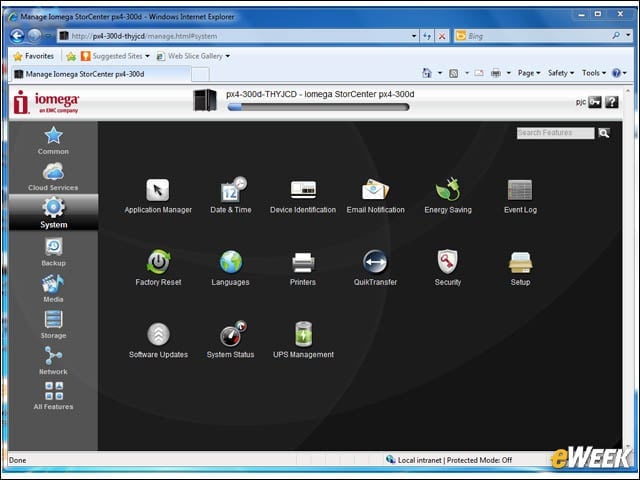
Task: Click the Read Mail icon
Action: click(x=479, y=73)
